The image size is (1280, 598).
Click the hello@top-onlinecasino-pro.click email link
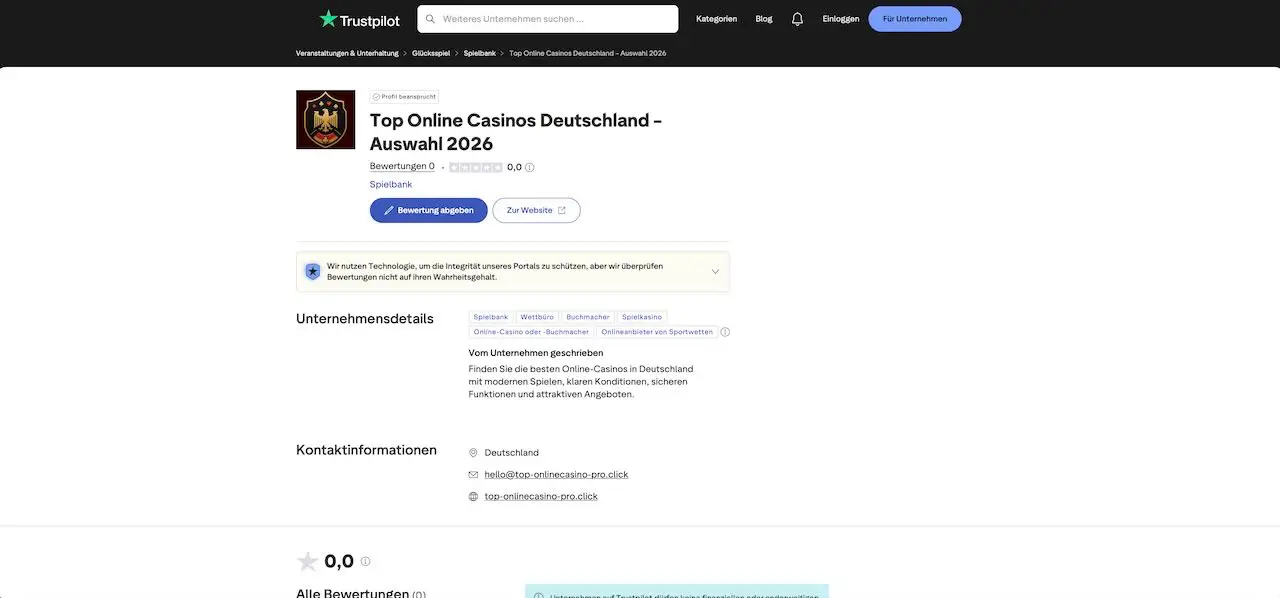556,475
